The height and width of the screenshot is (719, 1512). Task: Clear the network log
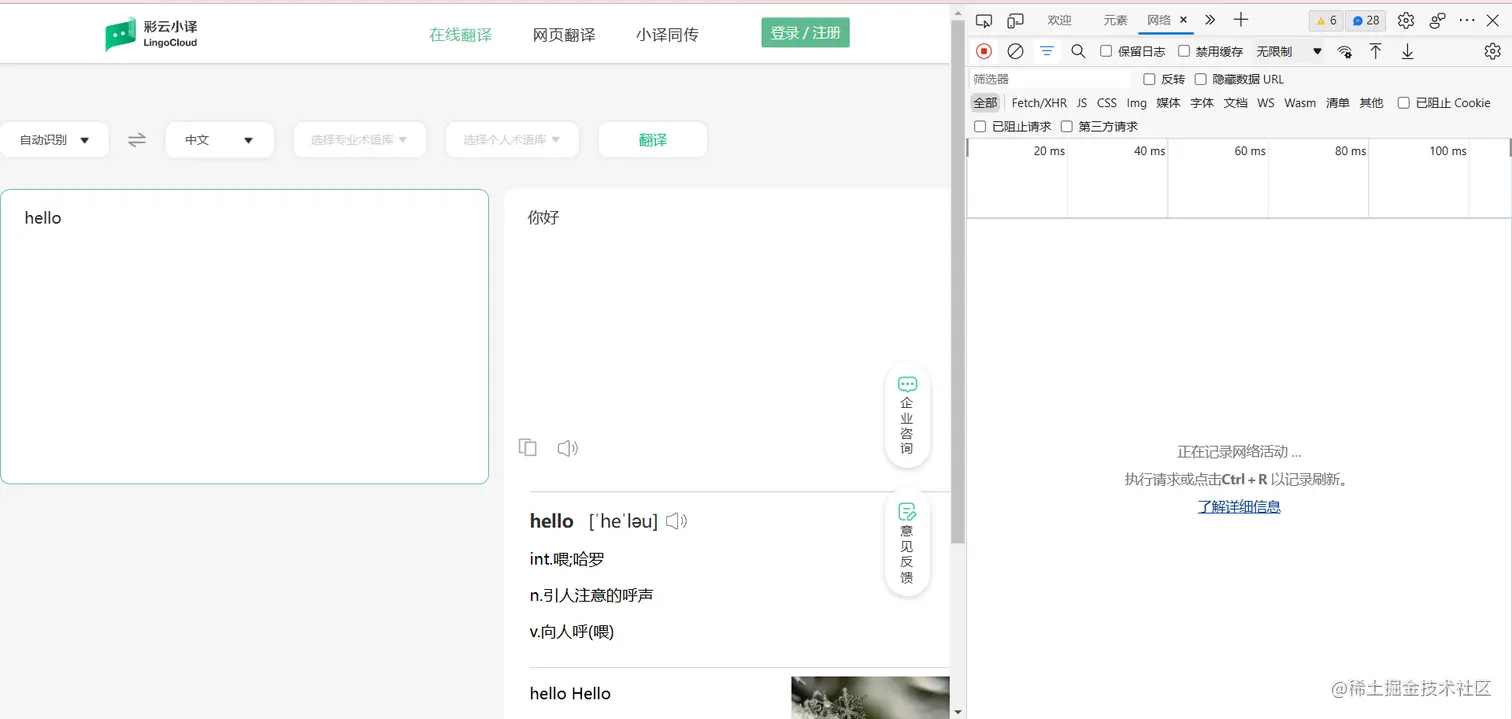1015,51
